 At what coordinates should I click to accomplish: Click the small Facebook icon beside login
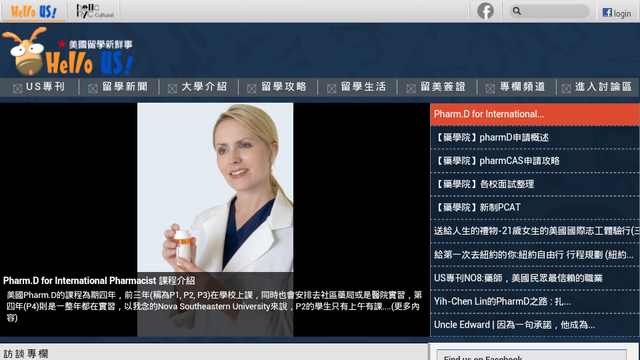607,13
